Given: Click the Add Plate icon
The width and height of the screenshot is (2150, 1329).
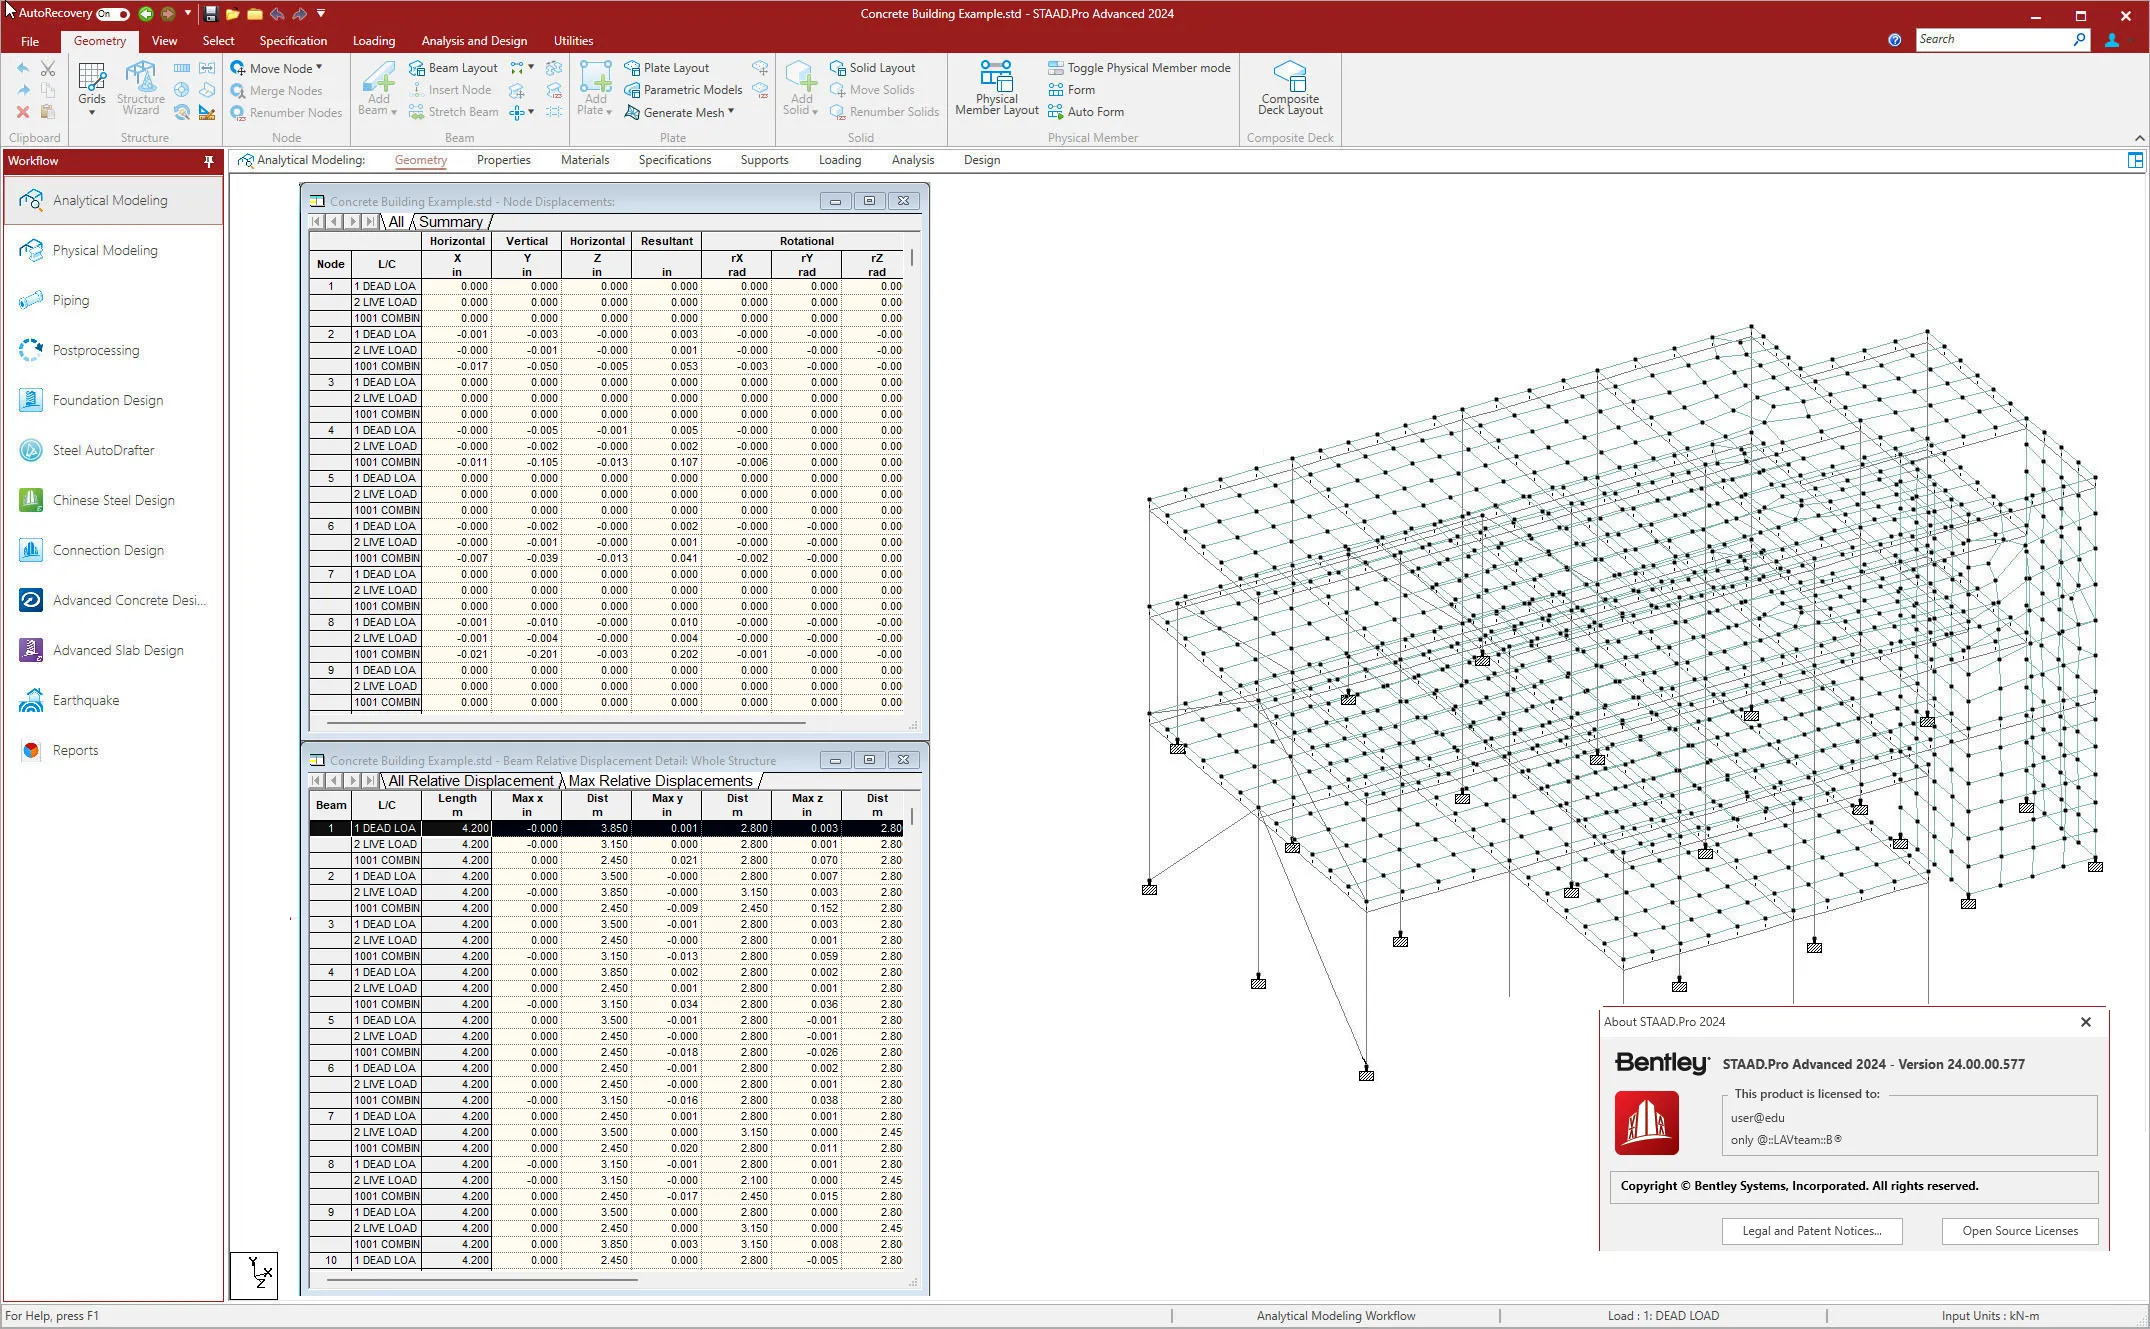Looking at the screenshot, I should (596, 77).
